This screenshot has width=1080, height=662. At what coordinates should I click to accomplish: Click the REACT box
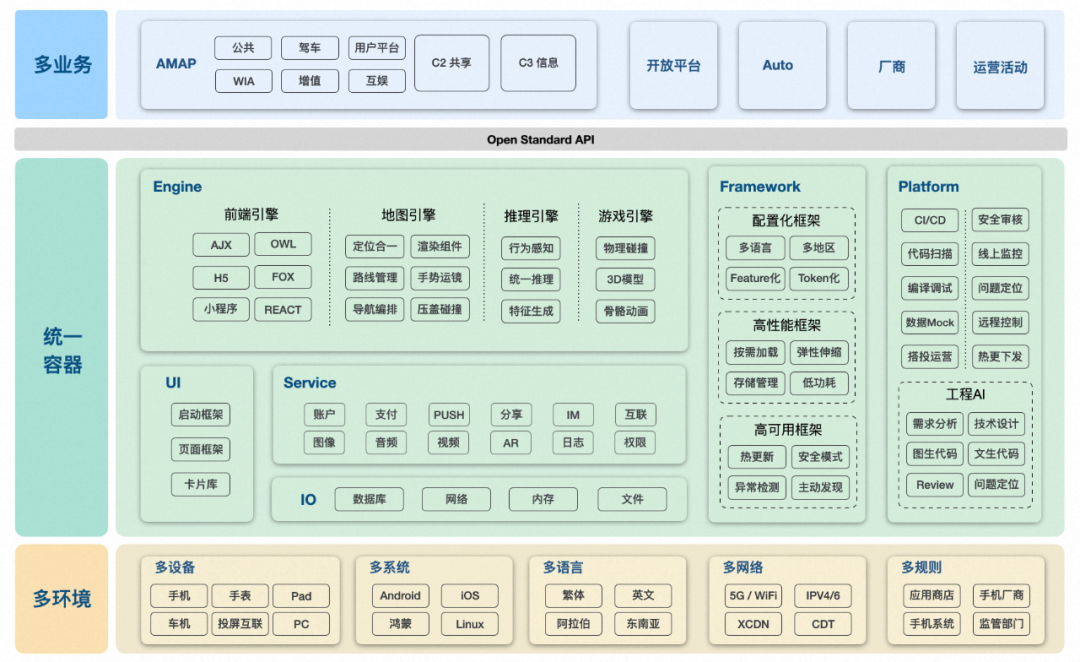(282, 310)
